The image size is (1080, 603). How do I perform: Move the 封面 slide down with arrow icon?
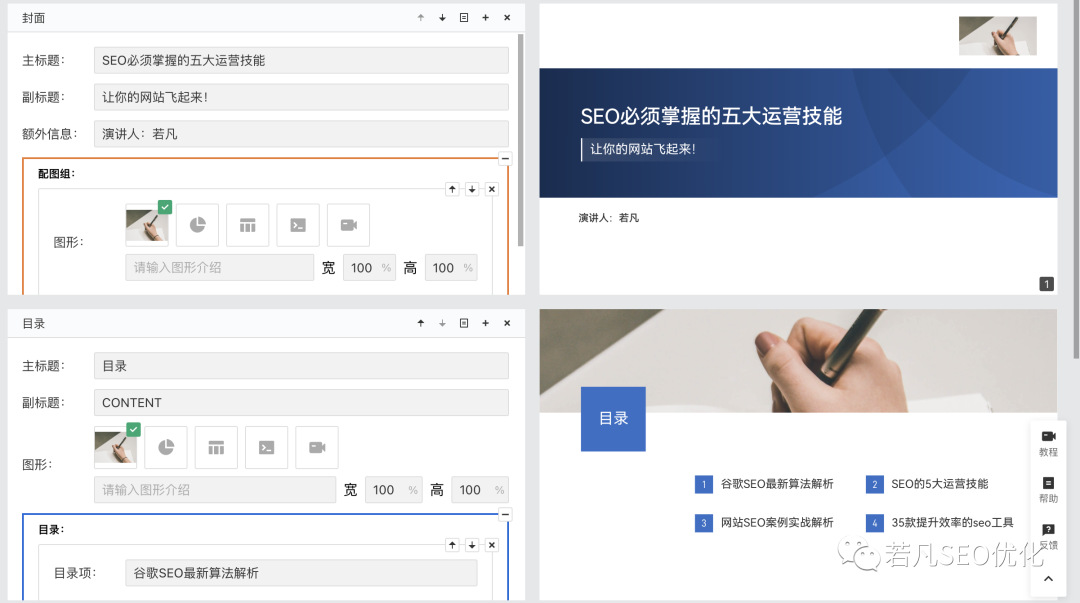(442, 18)
